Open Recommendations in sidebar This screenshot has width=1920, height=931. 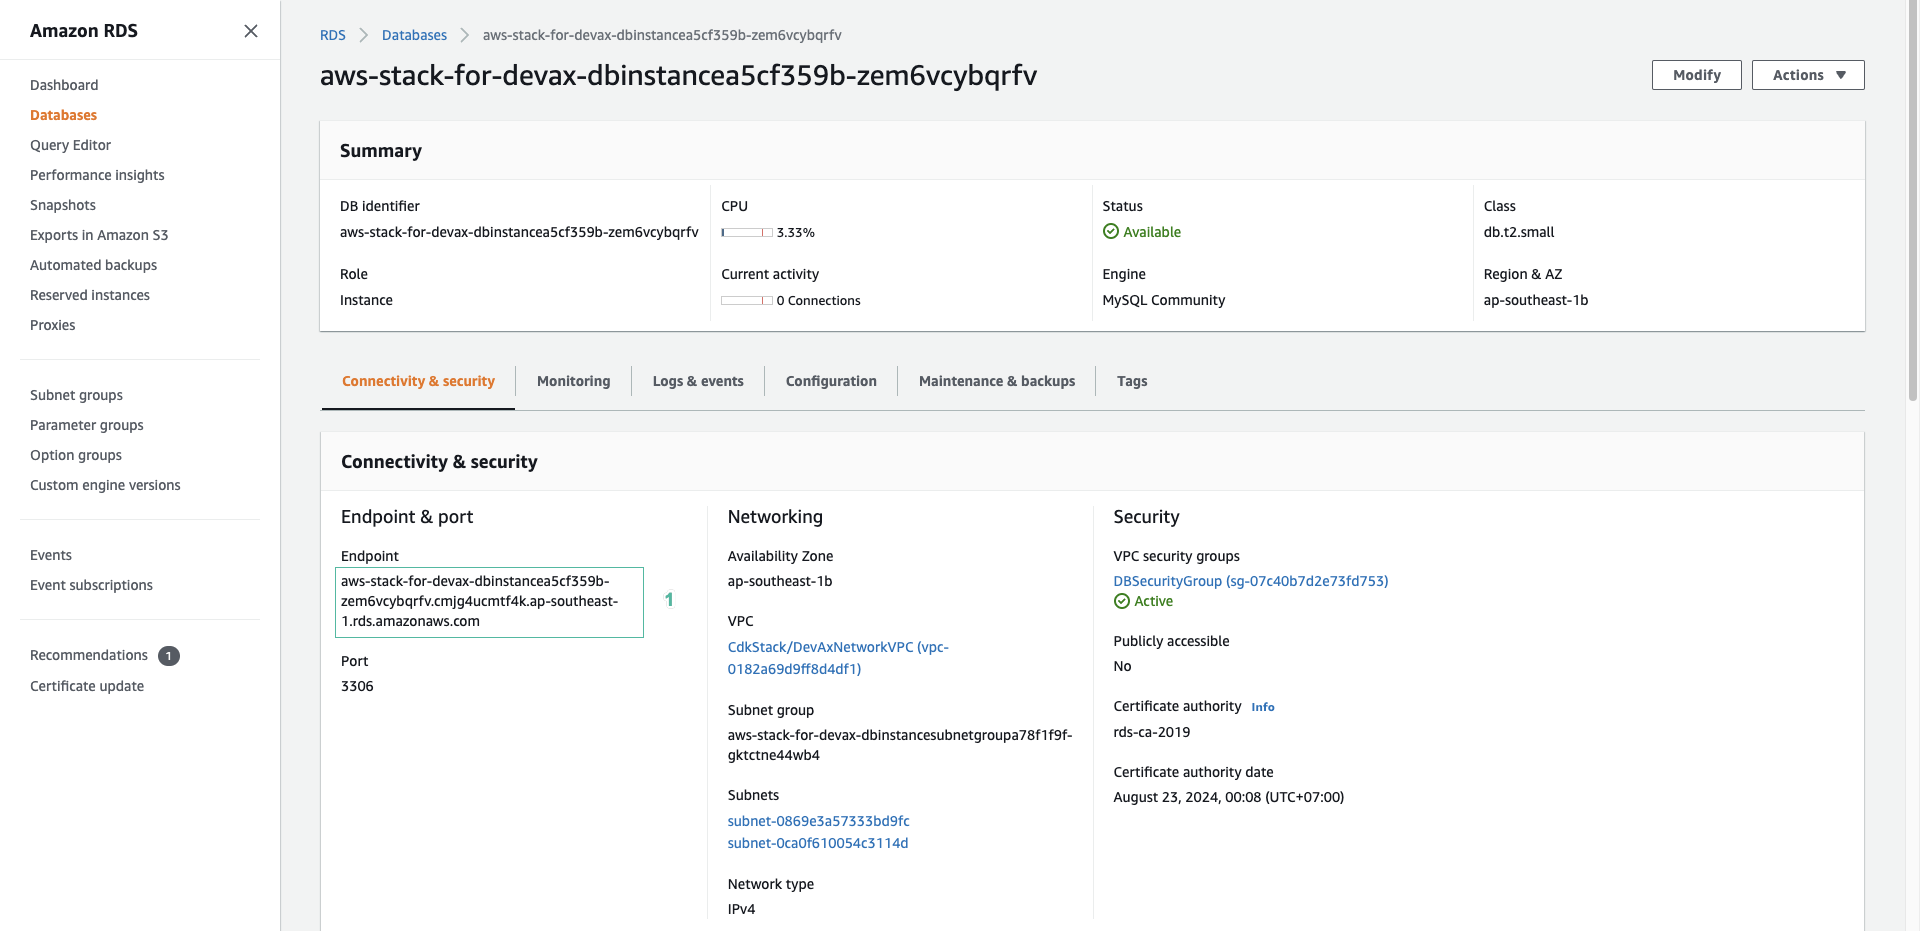pos(89,655)
